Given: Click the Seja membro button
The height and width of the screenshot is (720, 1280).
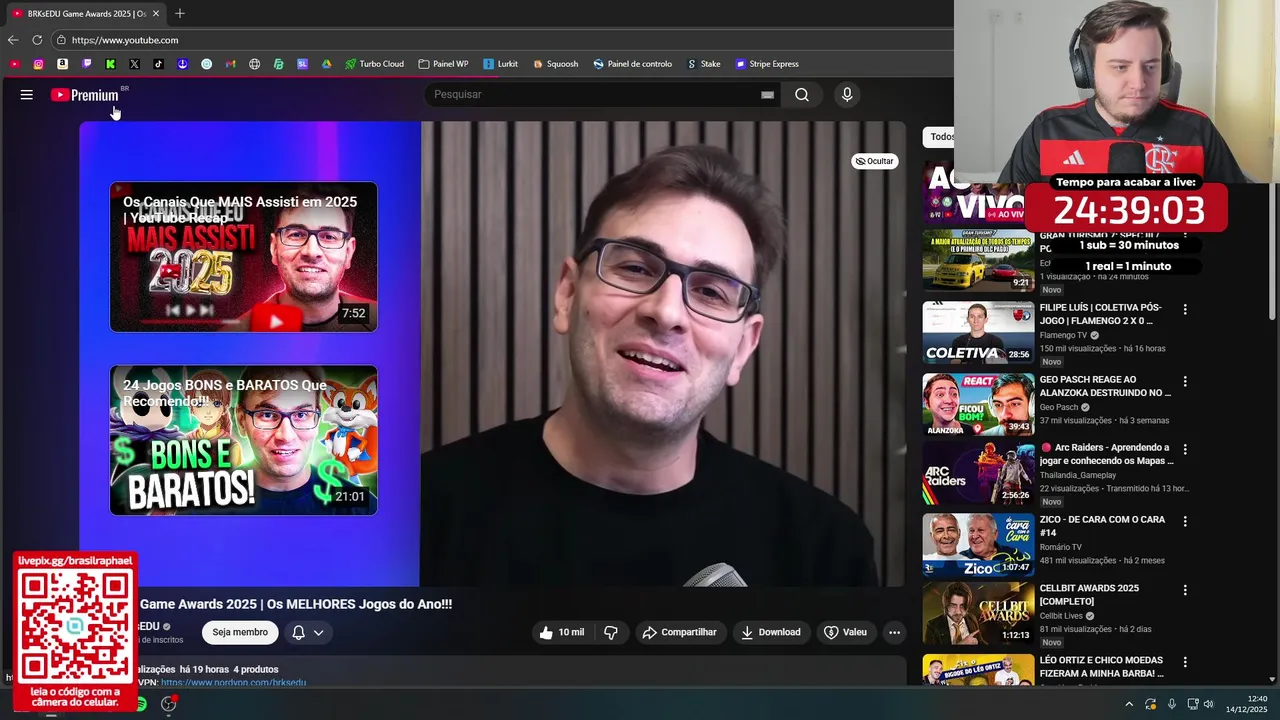Looking at the screenshot, I should (240, 632).
